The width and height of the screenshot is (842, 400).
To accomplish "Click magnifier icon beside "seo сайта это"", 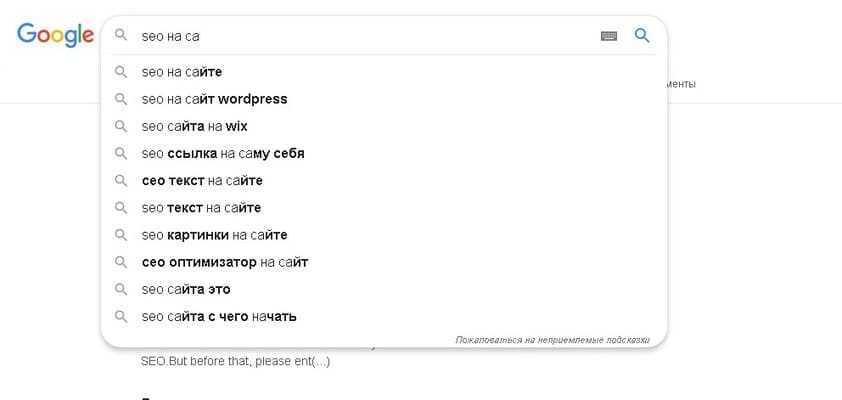I will click(x=121, y=289).
